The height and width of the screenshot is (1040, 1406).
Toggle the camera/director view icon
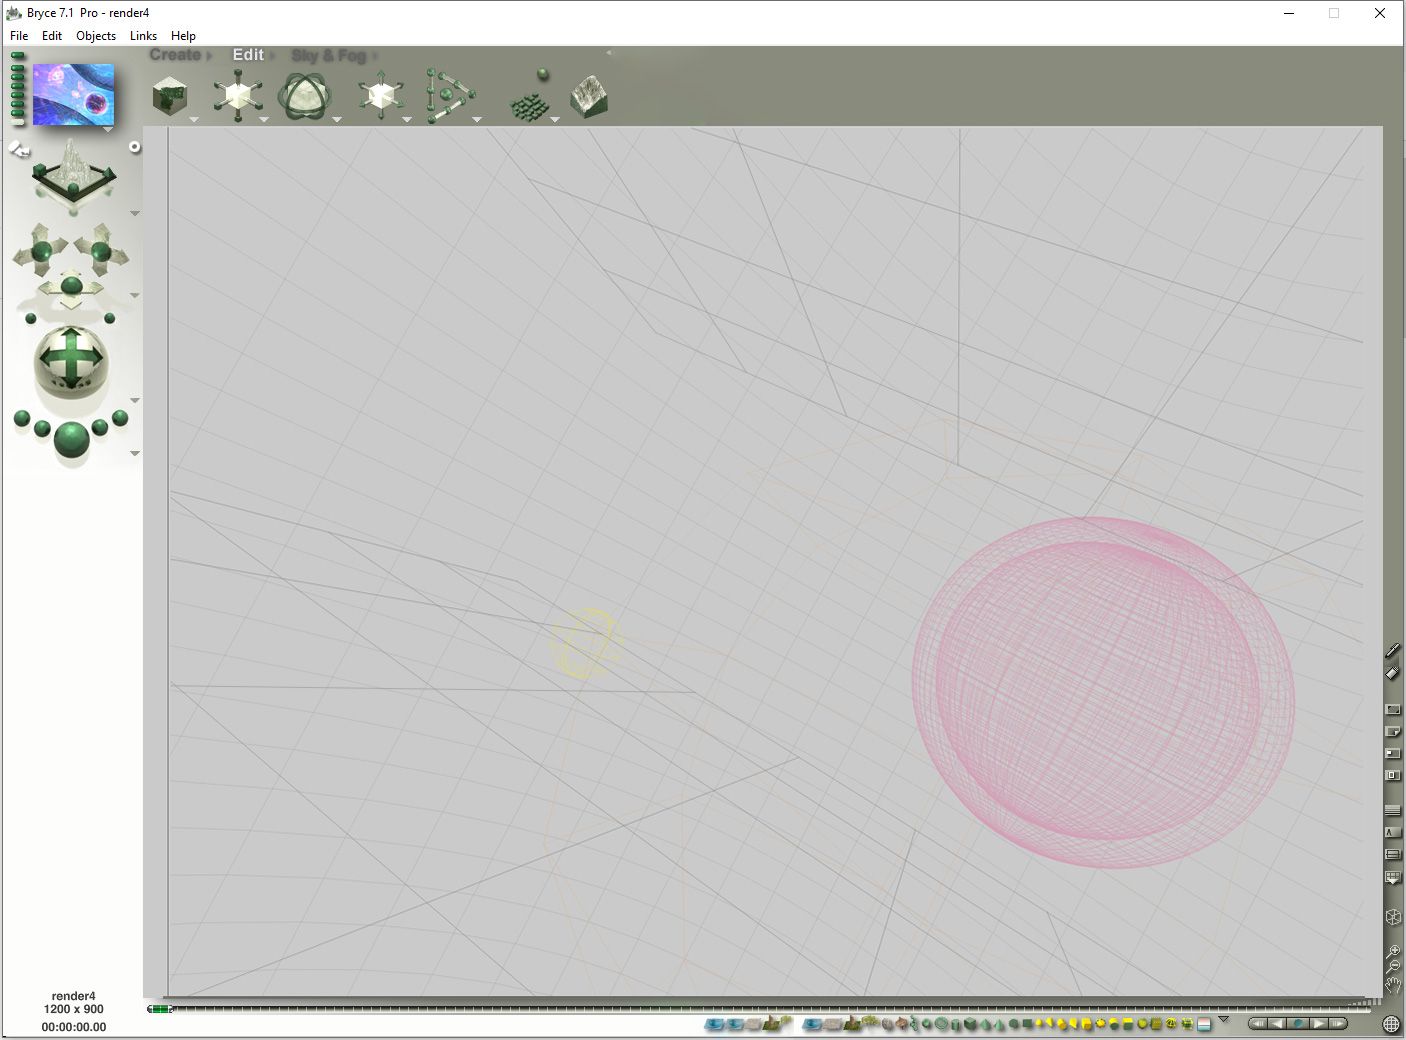[x=19, y=150]
